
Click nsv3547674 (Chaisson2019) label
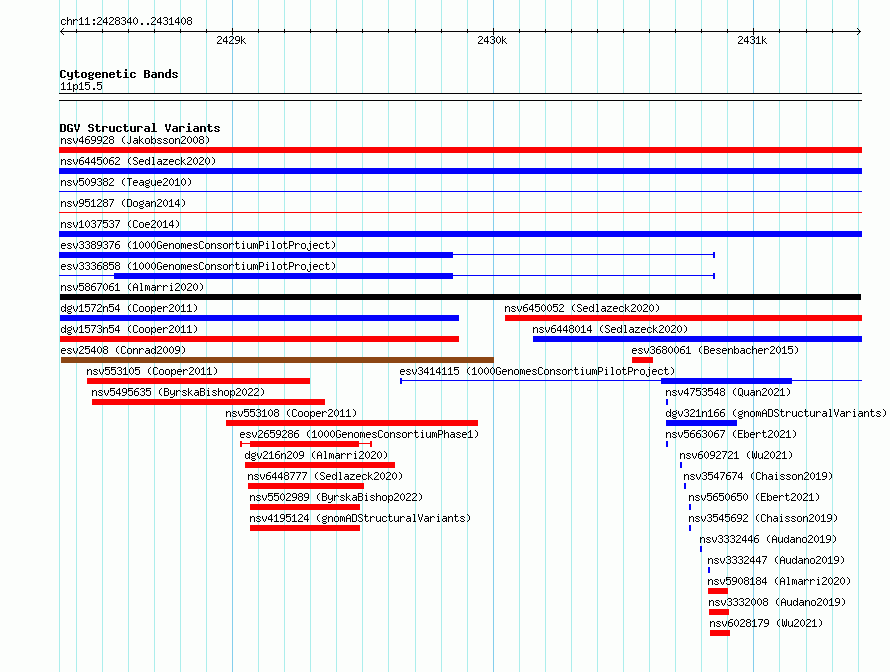758,476
